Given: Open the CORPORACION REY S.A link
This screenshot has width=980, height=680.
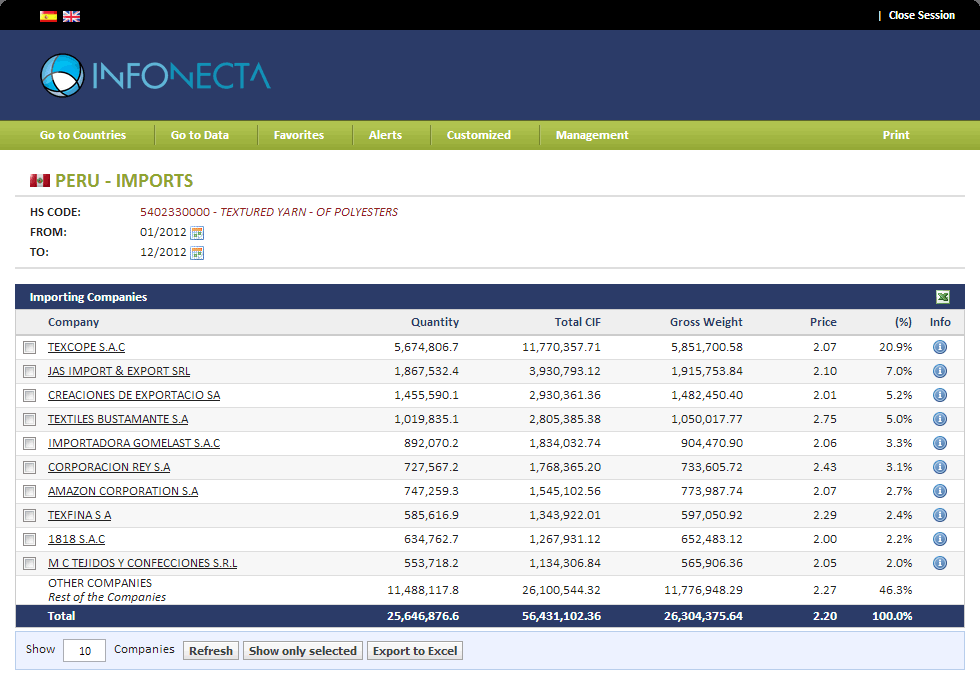Looking at the screenshot, I should tap(109, 467).
